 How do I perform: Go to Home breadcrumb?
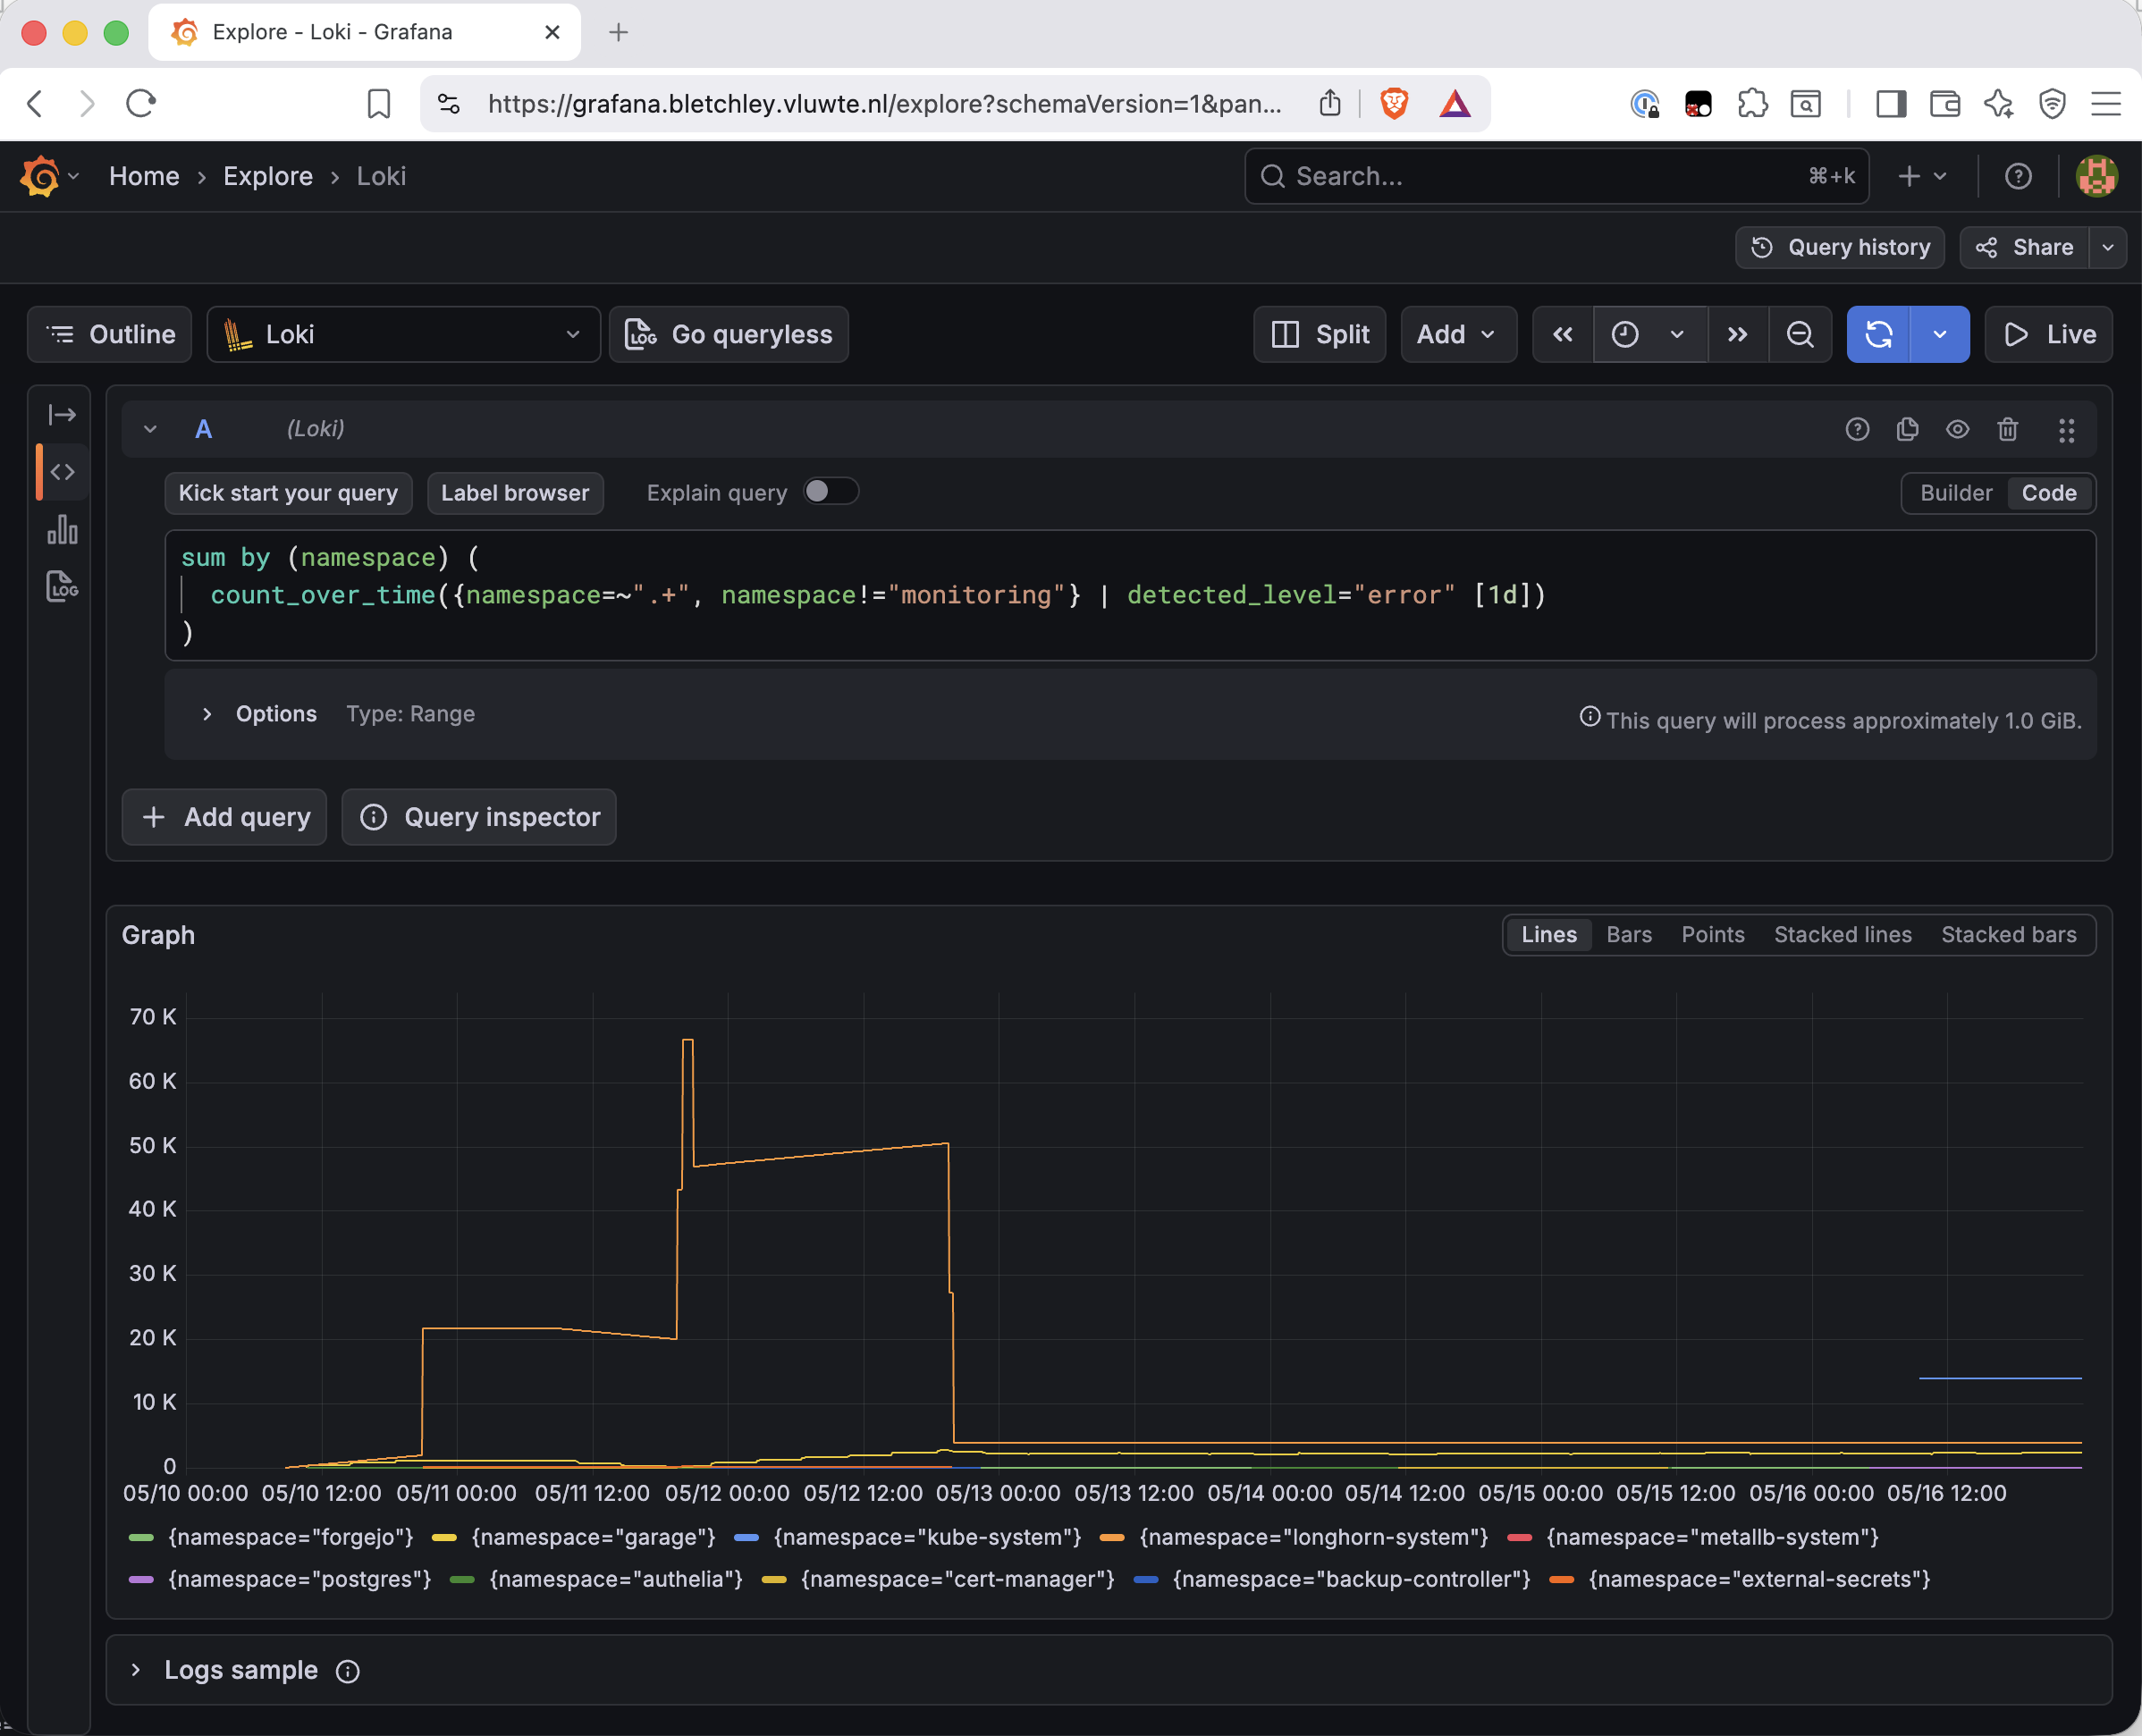[x=144, y=176]
